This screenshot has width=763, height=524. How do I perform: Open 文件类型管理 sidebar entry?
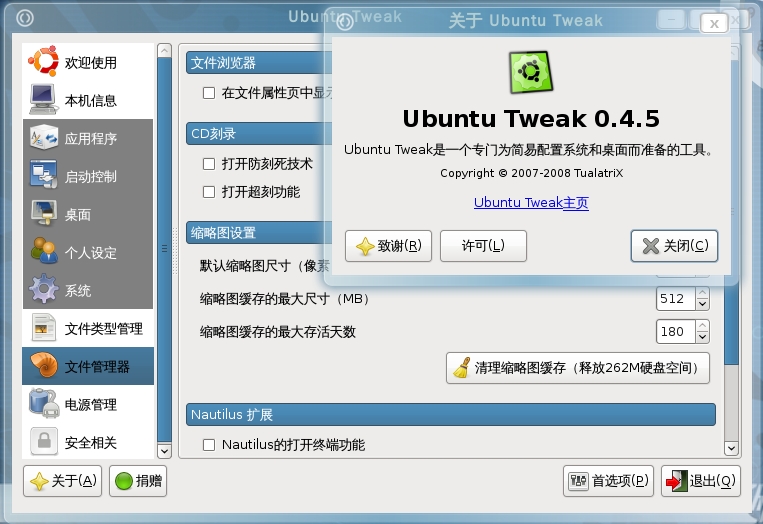click(88, 328)
